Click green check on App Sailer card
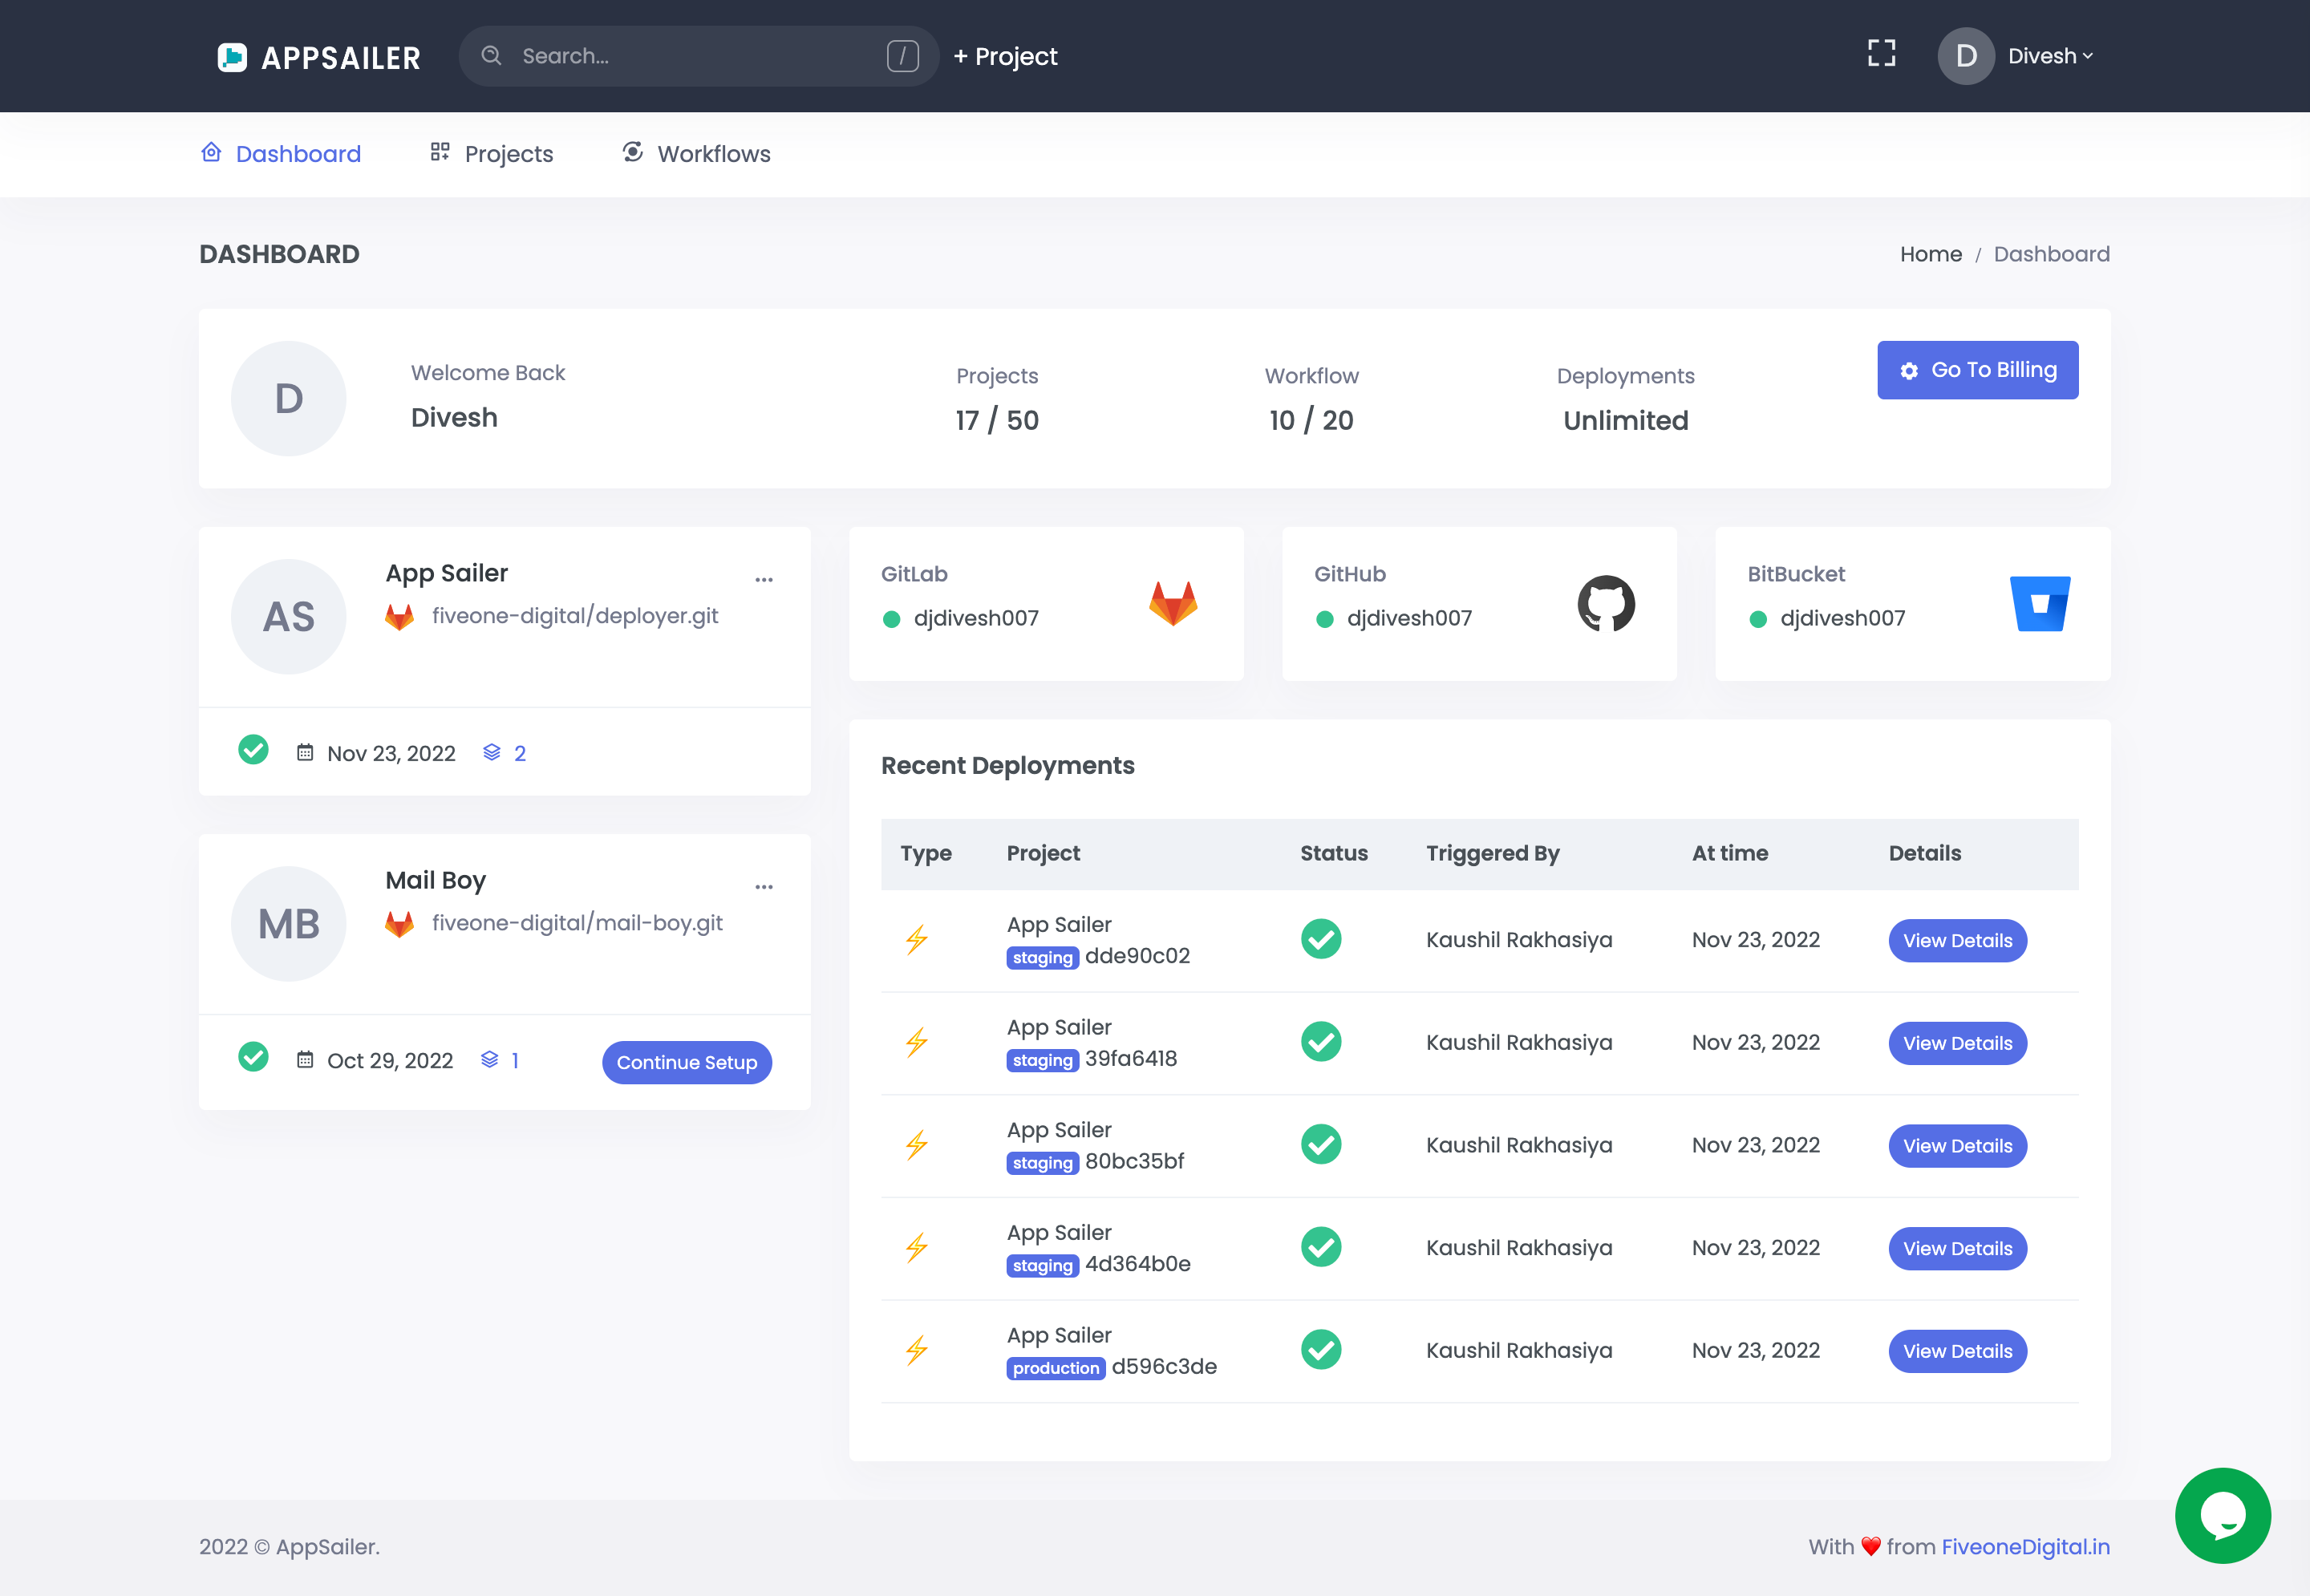This screenshot has width=2310, height=1596. tap(253, 749)
